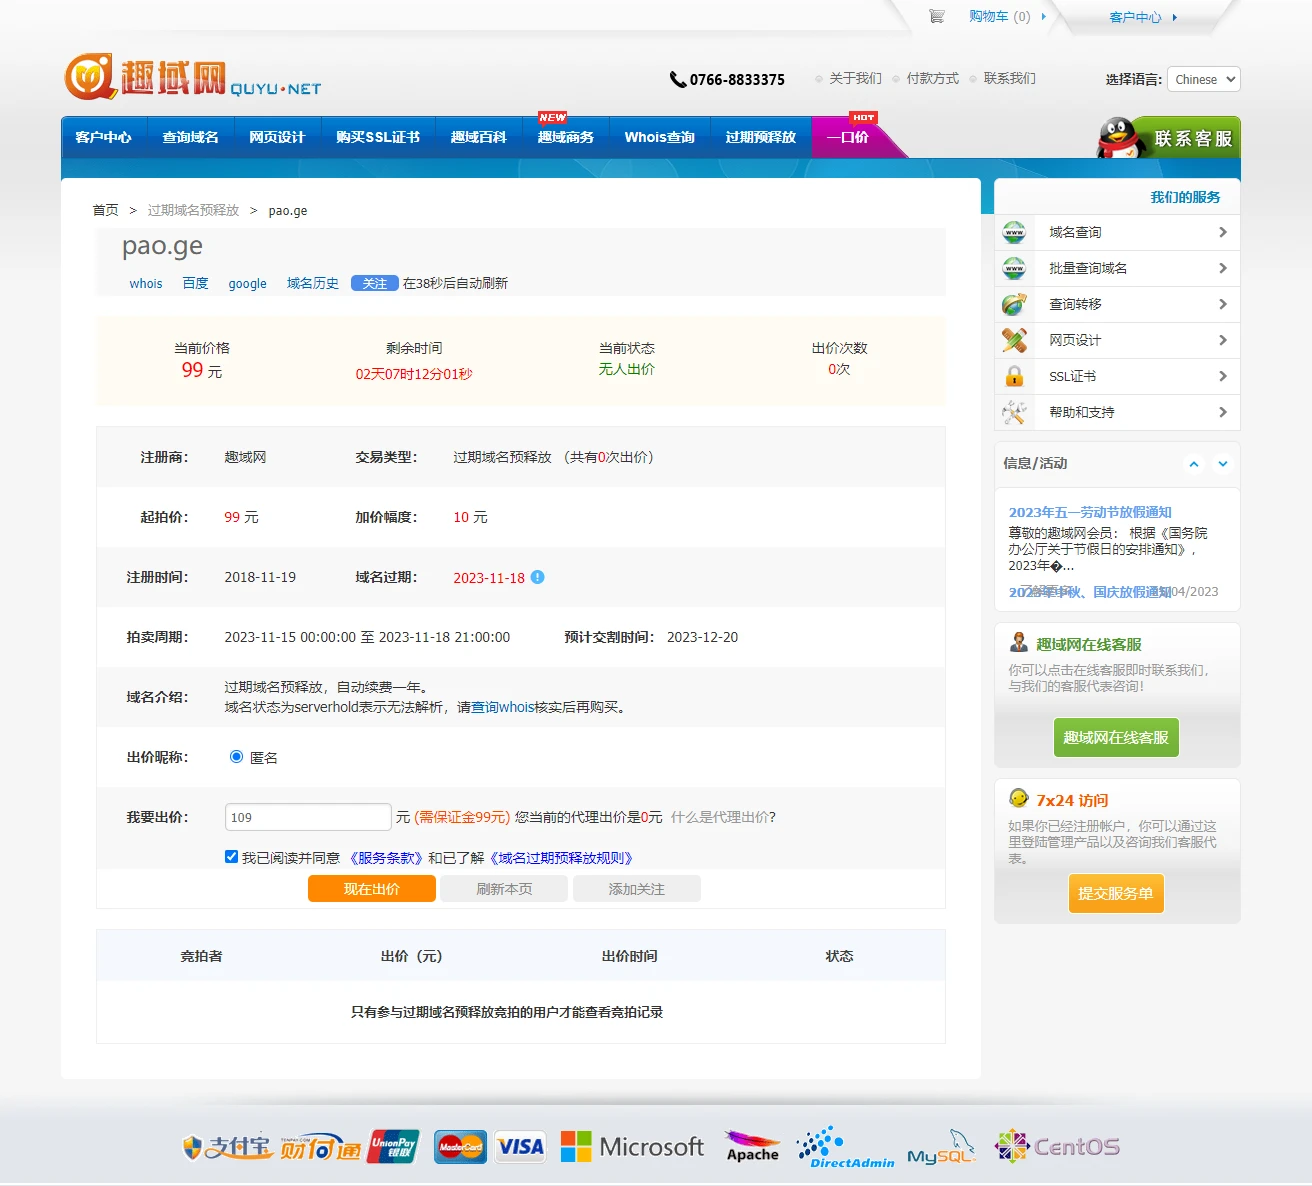Viewport: 1312px width, 1186px height.
Task: Go to 过期预释放 navigation tab
Action: (x=760, y=137)
